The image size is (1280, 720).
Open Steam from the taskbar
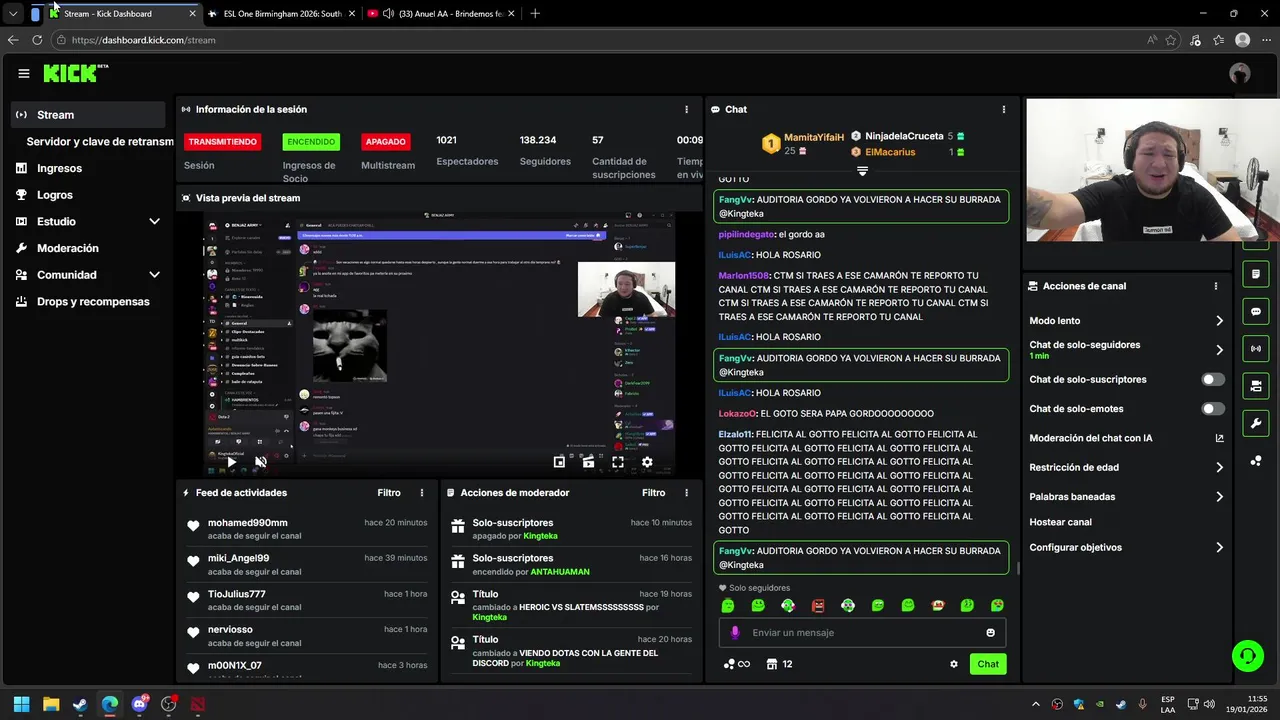tap(80, 704)
